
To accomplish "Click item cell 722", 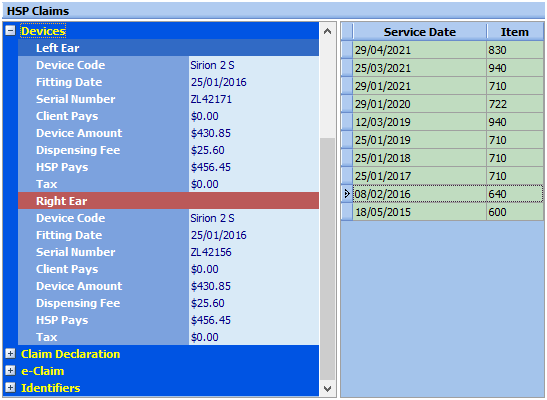I will [x=515, y=104].
